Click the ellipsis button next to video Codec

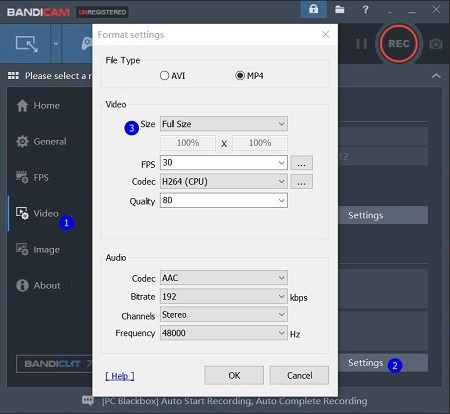301,182
